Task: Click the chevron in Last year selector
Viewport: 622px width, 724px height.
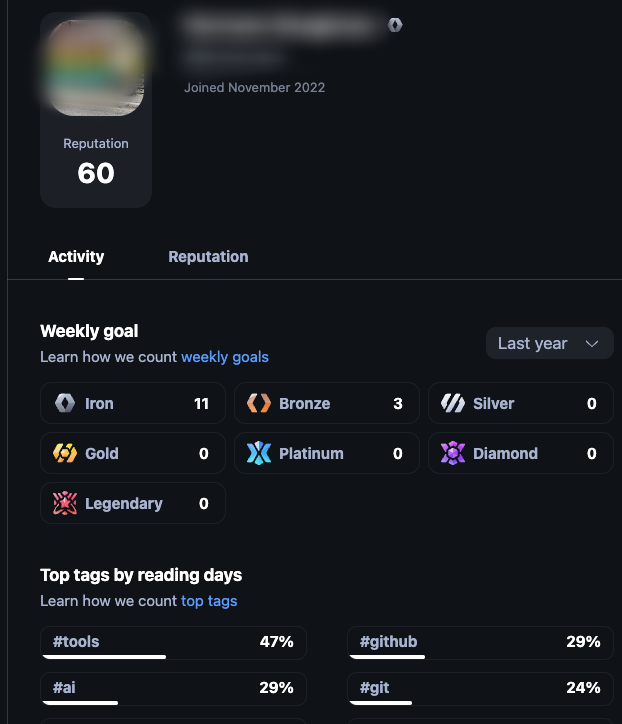Action: point(592,343)
